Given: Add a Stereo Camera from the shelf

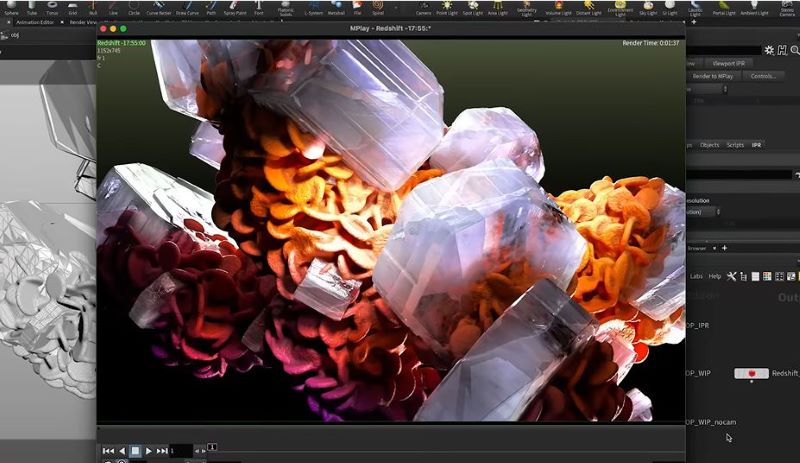Looking at the screenshot, I should point(787,8).
